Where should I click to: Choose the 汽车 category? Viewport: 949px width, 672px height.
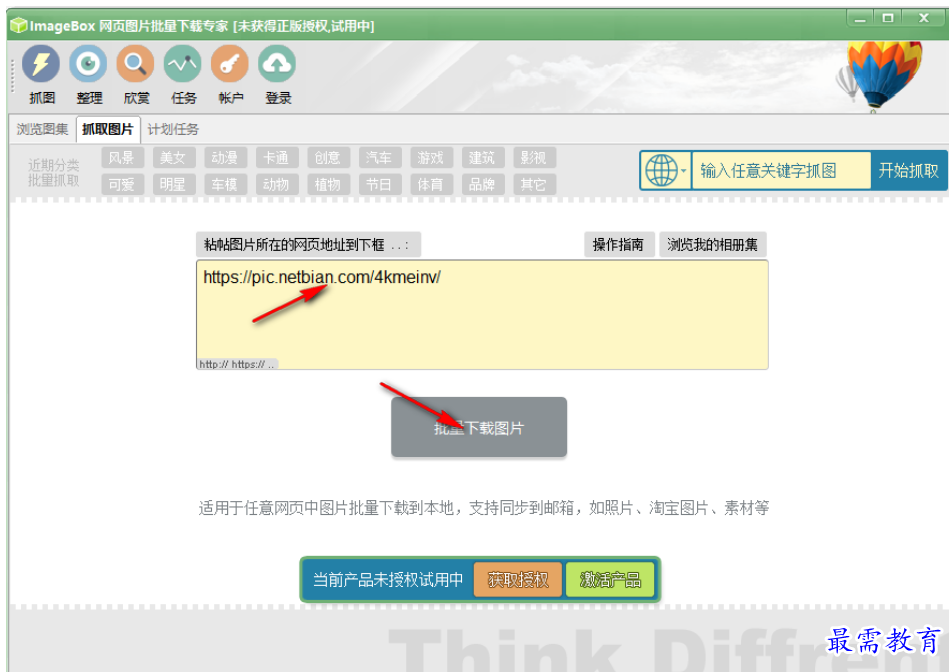[x=379, y=157]
